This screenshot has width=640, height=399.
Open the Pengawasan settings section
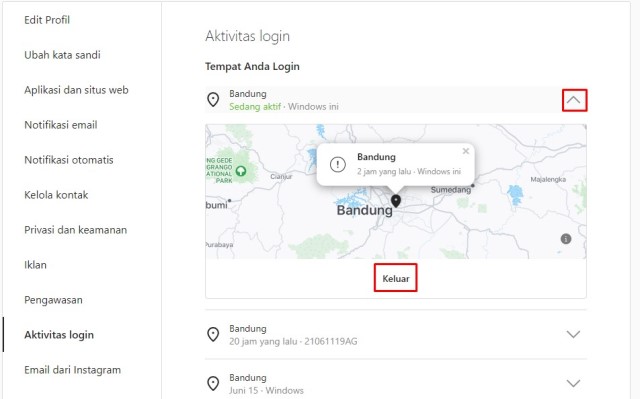[x=53, y=300]
